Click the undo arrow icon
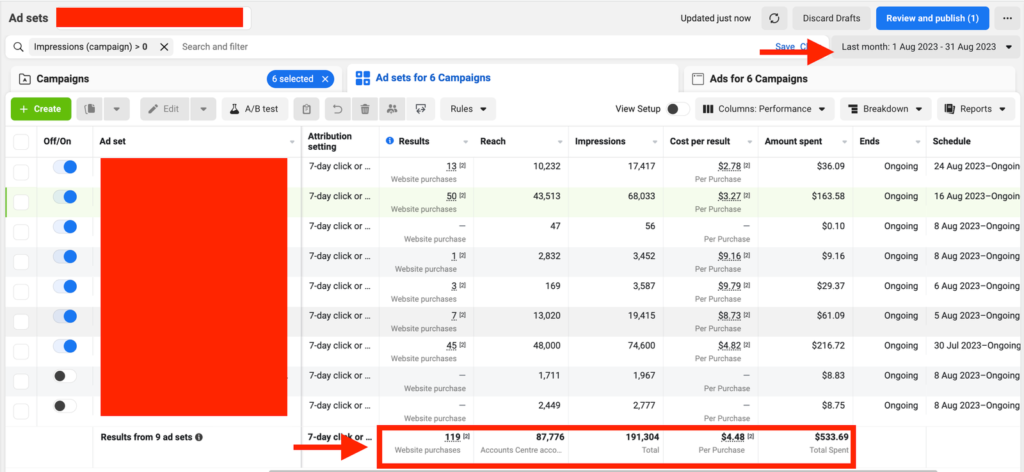Viewport: 1024px width, 472px height. [x=338, y=109]
